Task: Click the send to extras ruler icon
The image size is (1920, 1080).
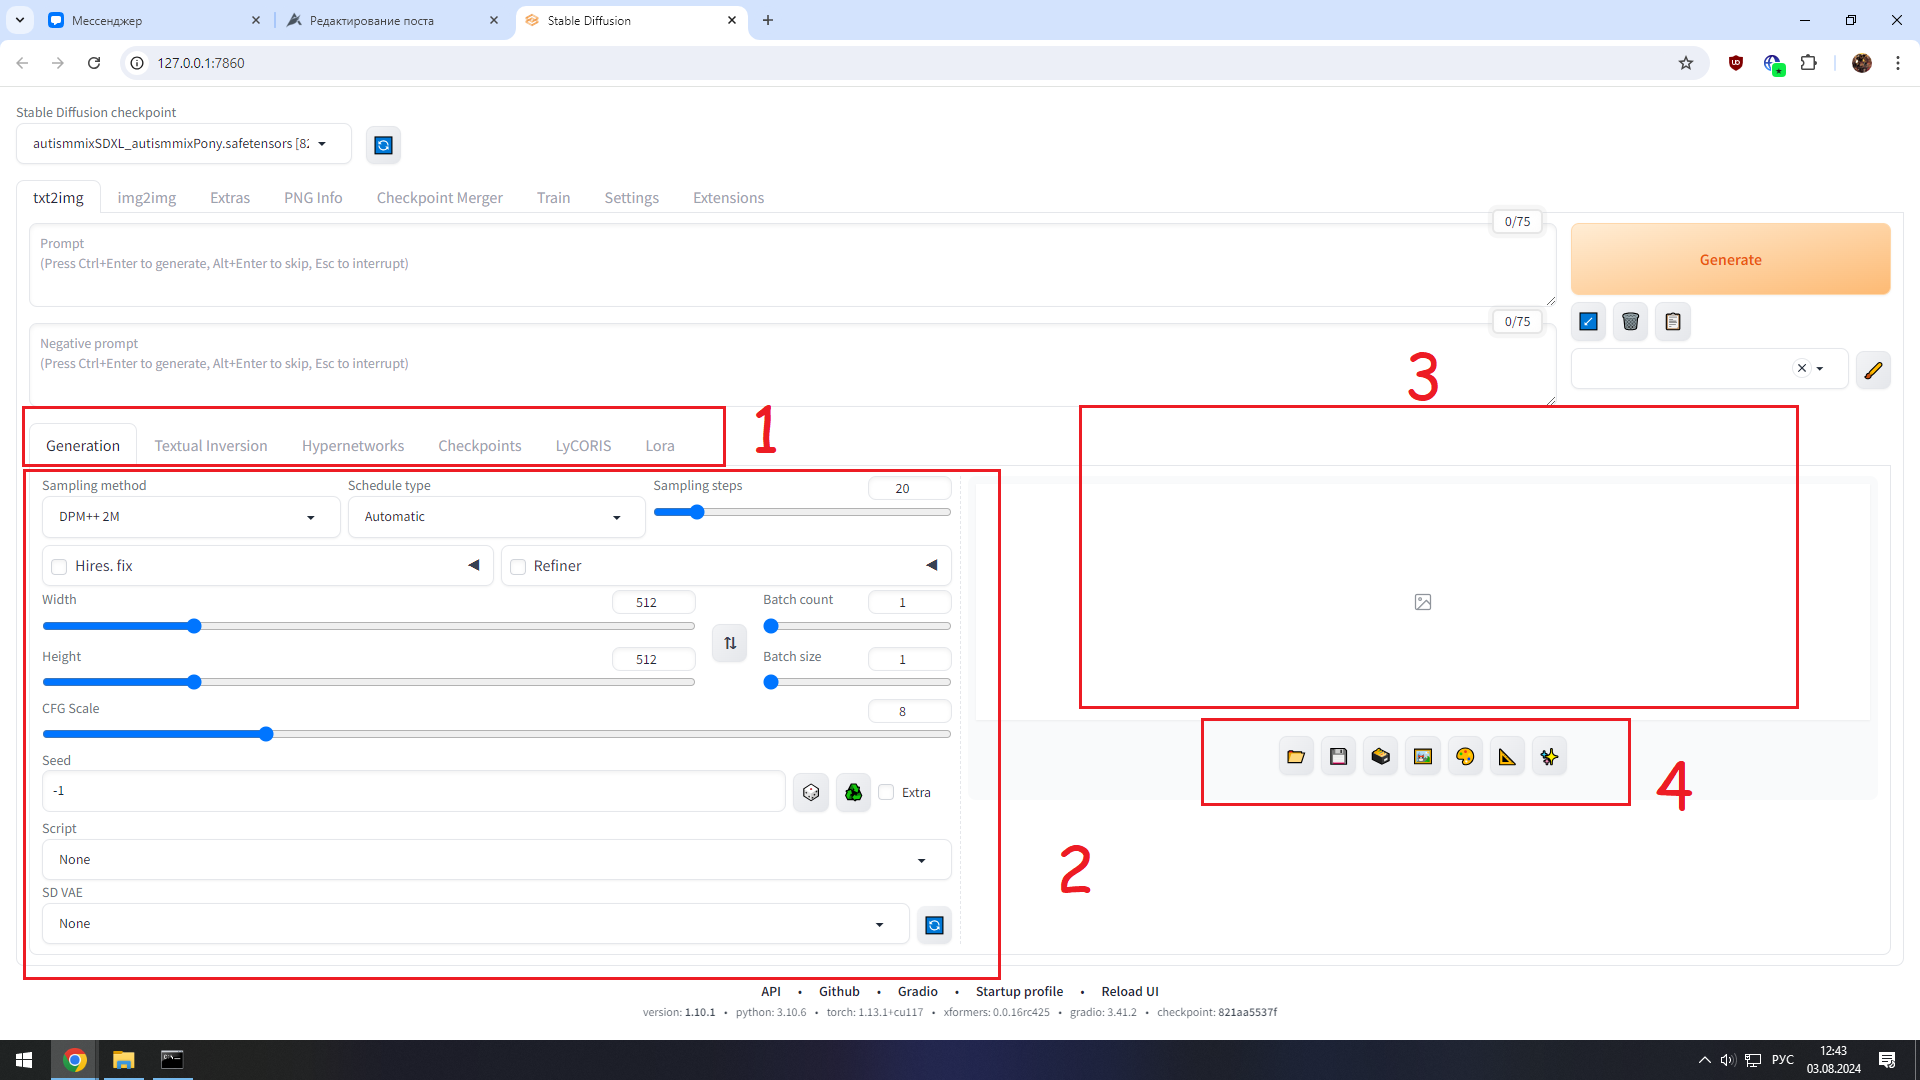Action: (x=1507, y=757)
